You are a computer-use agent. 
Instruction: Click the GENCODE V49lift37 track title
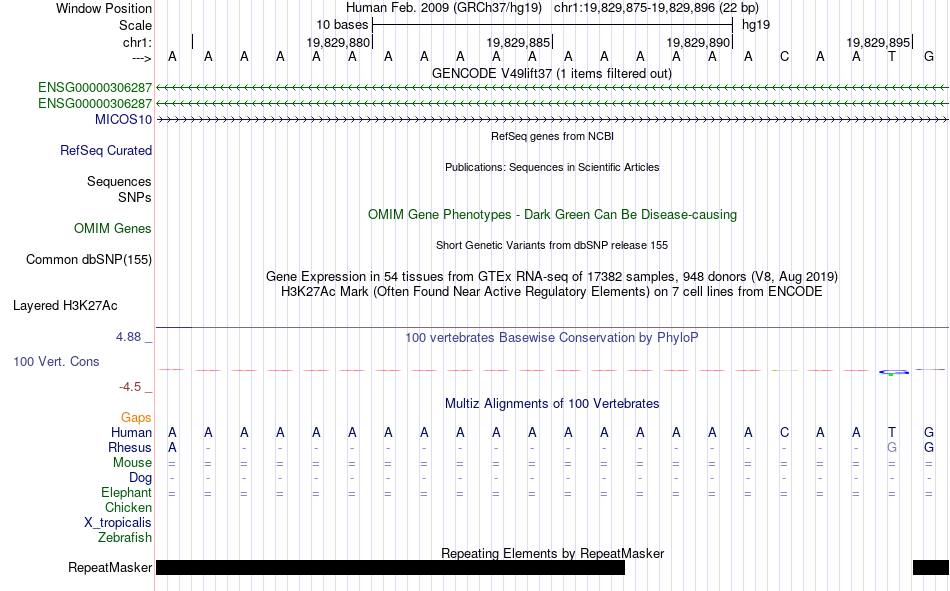click(551, 73)
